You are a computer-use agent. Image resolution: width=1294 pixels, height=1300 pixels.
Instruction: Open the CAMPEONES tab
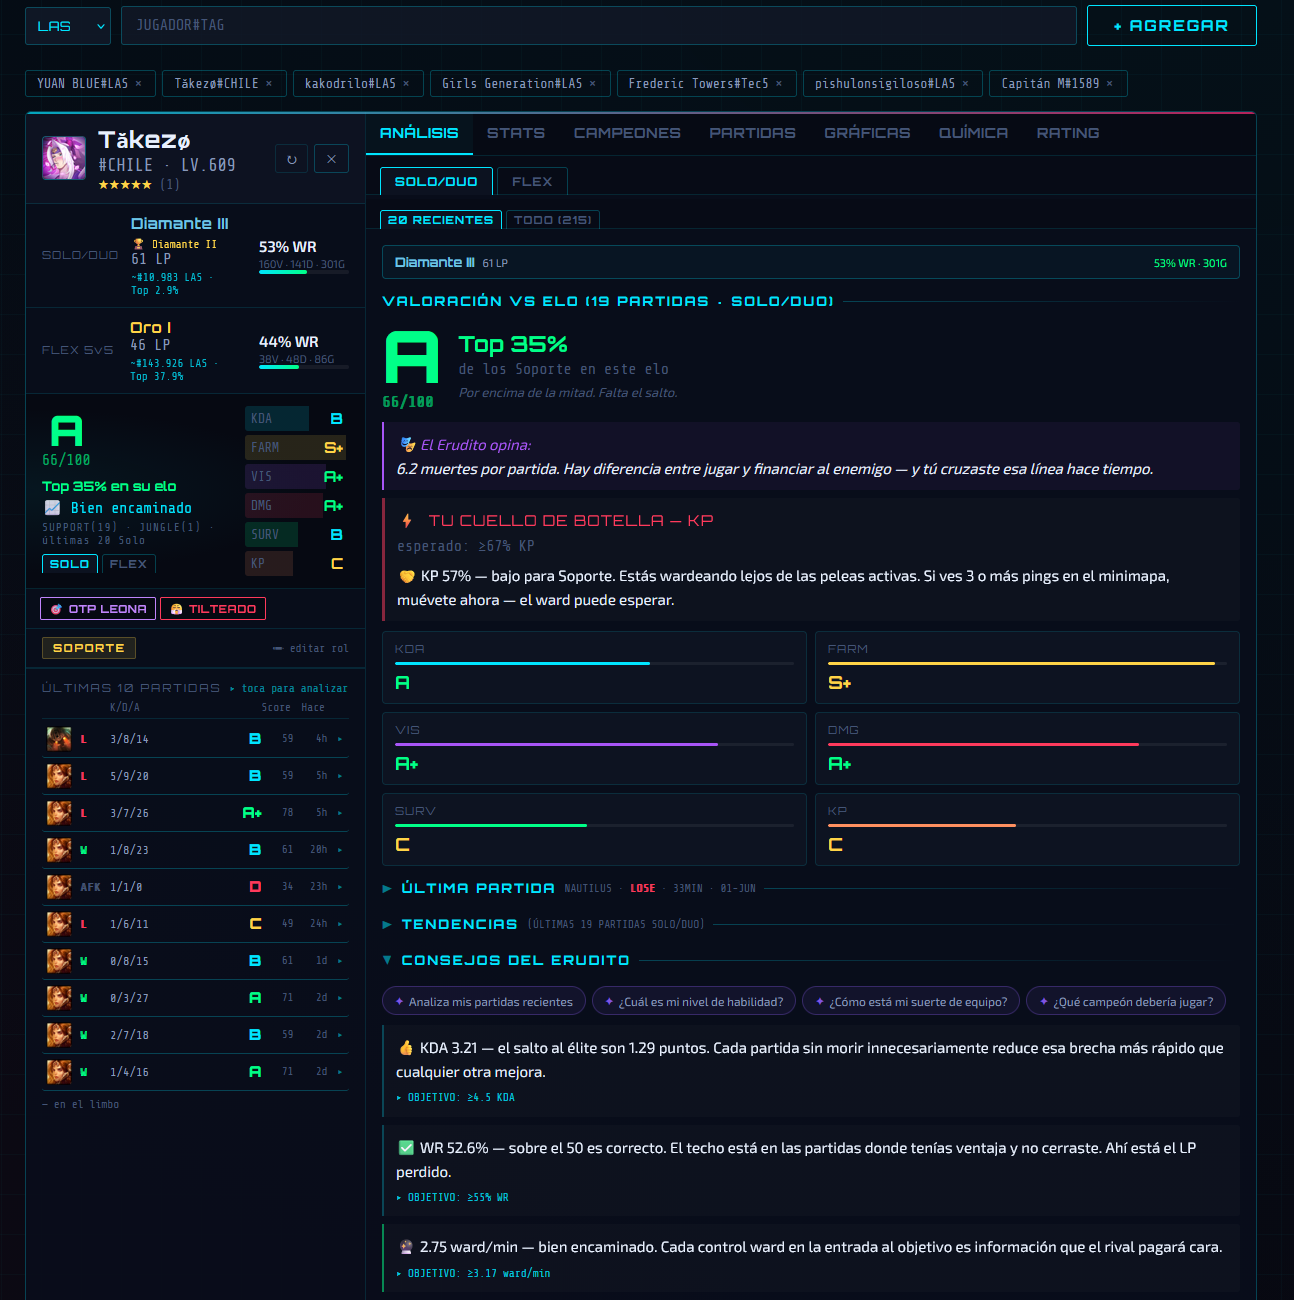[627, 133]
